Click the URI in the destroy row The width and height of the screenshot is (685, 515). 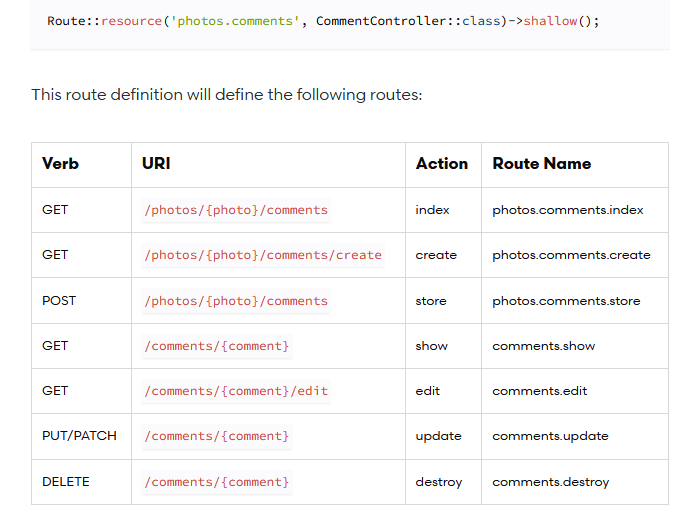tap(217, 482)
